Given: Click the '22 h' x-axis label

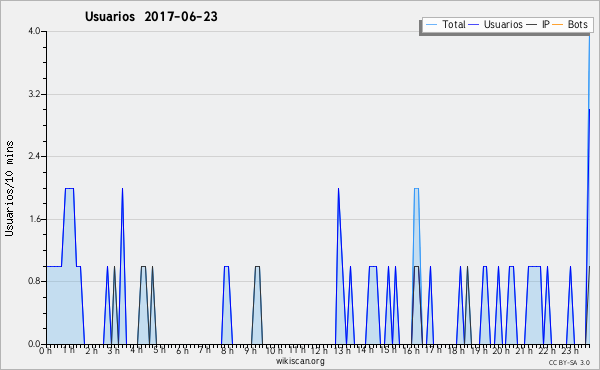Looking at the screenshot, I should (547, 350).
